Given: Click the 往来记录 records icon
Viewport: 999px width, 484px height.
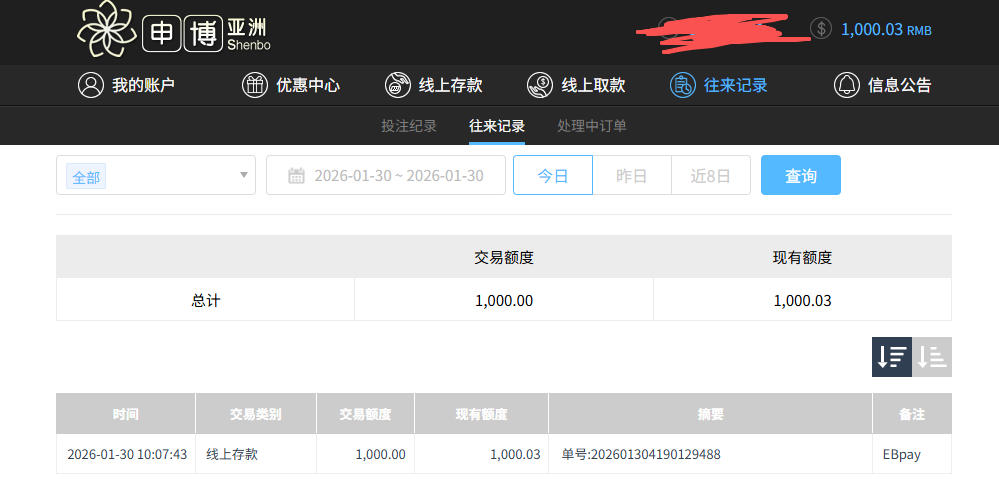Looking at the screenshot, I should click(682, 85).
